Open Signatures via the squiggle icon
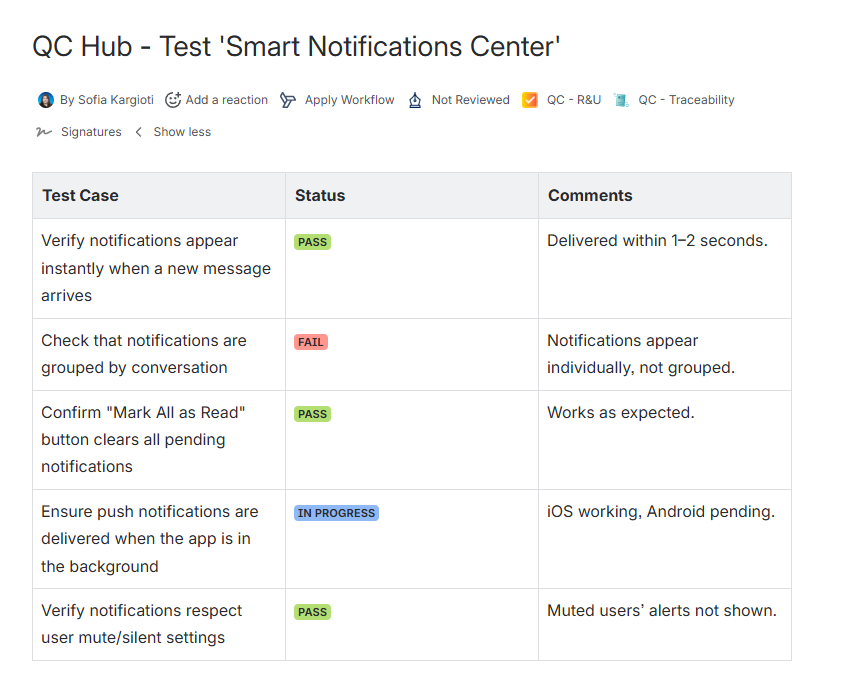The width and height of the screenshot is (850, 690). [44, 132]
